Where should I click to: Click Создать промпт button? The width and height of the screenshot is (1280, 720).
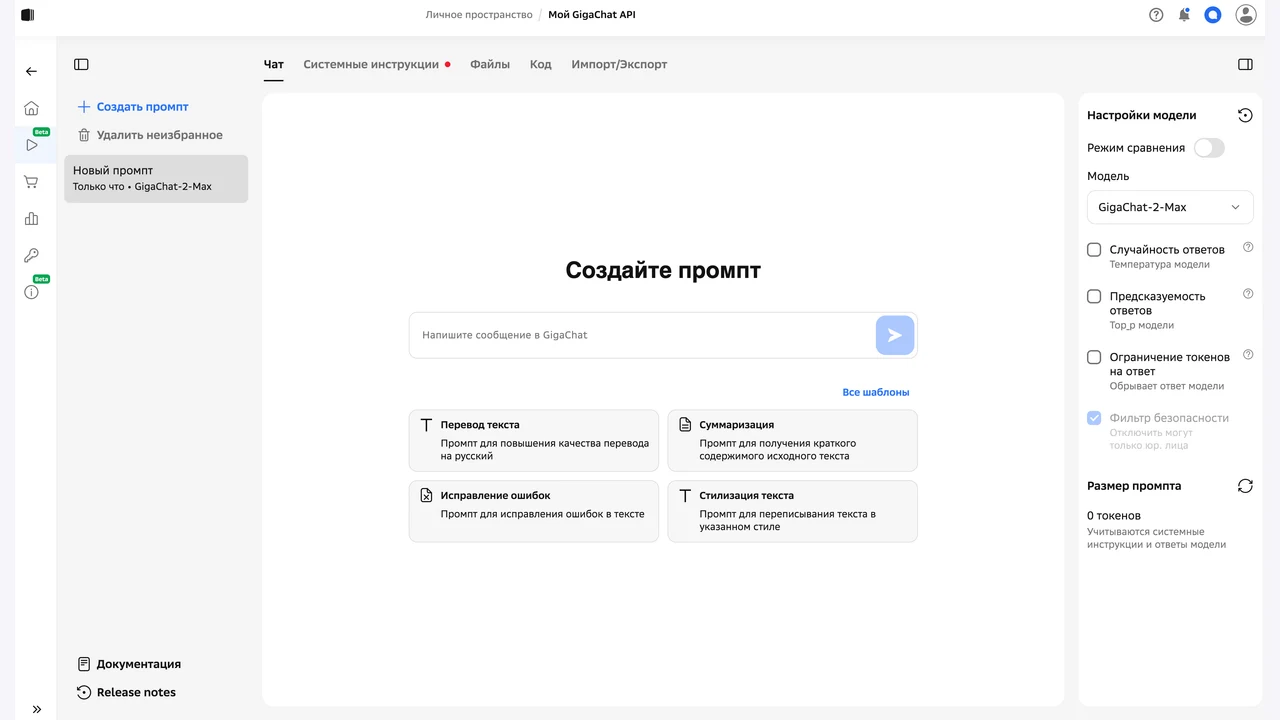(x=133, y=107)
